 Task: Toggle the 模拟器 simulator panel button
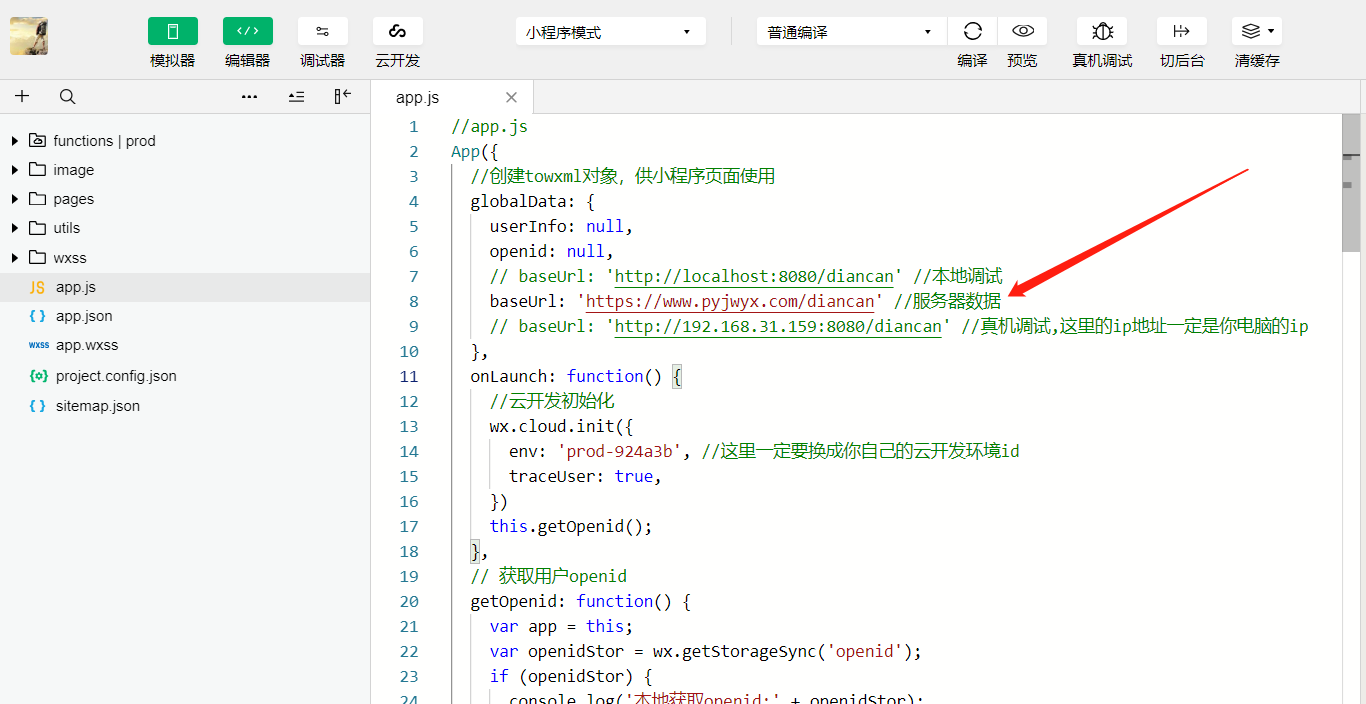(173, 31)
